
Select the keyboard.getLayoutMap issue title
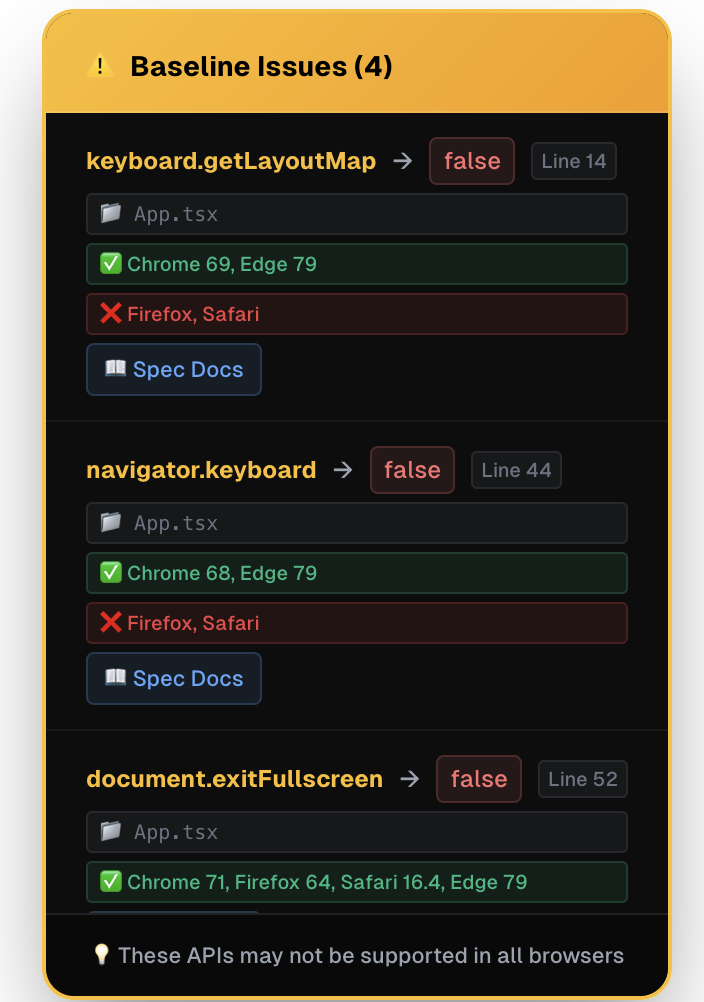[x=231, y=161]
